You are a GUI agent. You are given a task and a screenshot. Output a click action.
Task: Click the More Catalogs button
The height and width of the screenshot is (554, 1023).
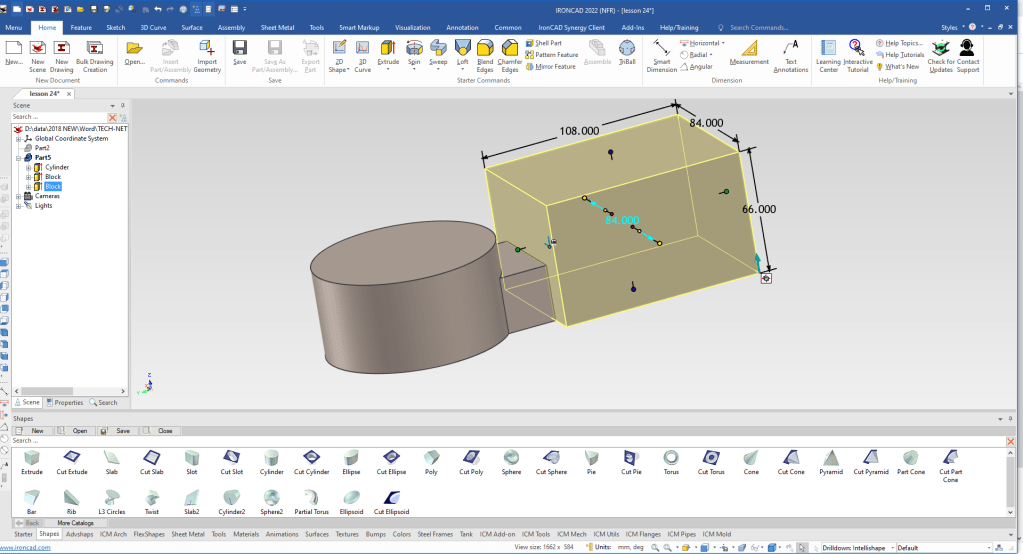coord(76,523)
